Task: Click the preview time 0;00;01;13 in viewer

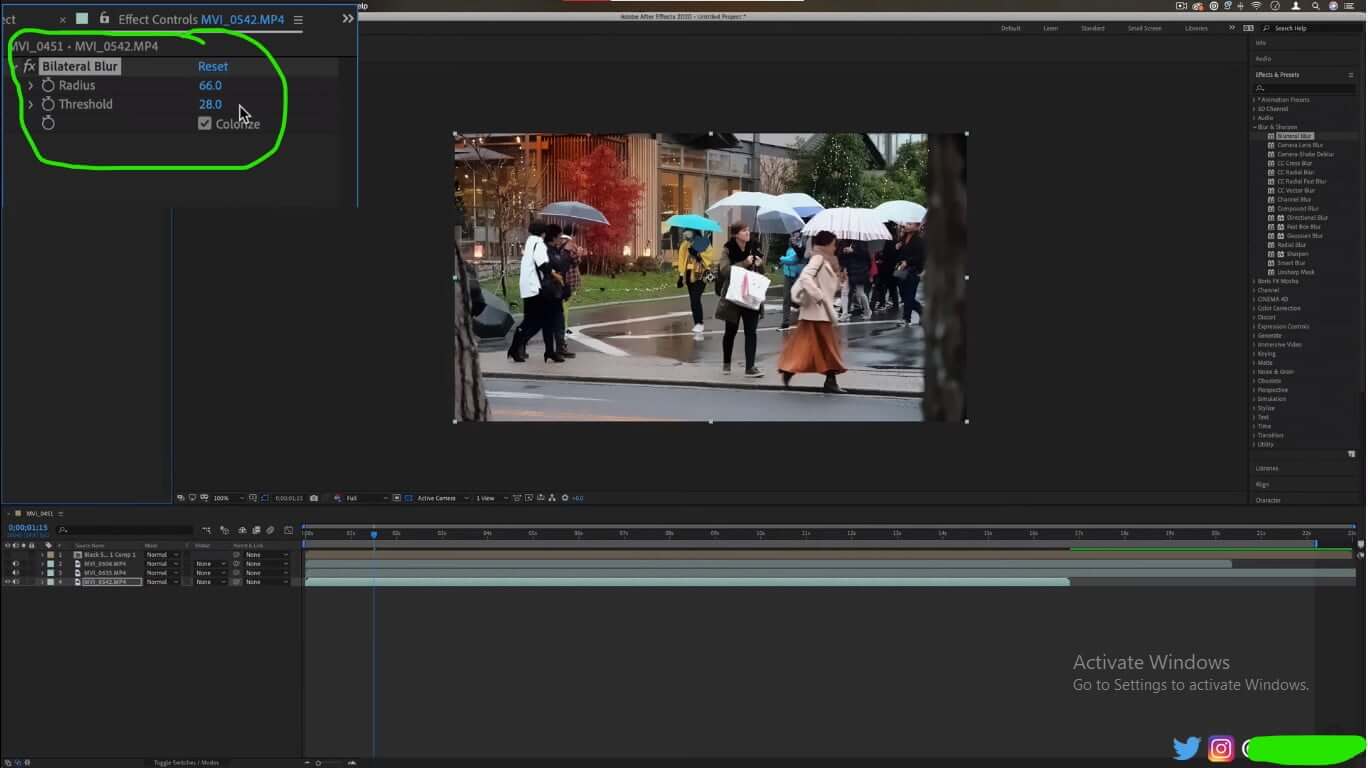Action: [288, 498]
